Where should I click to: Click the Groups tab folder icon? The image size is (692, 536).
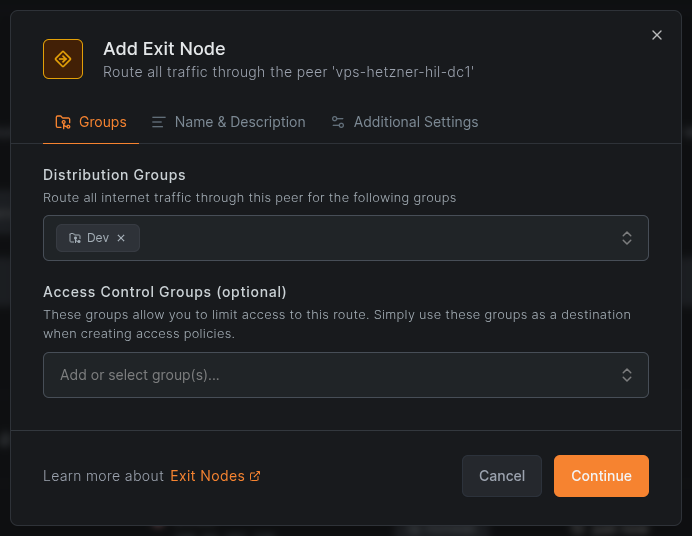[63, 122]
